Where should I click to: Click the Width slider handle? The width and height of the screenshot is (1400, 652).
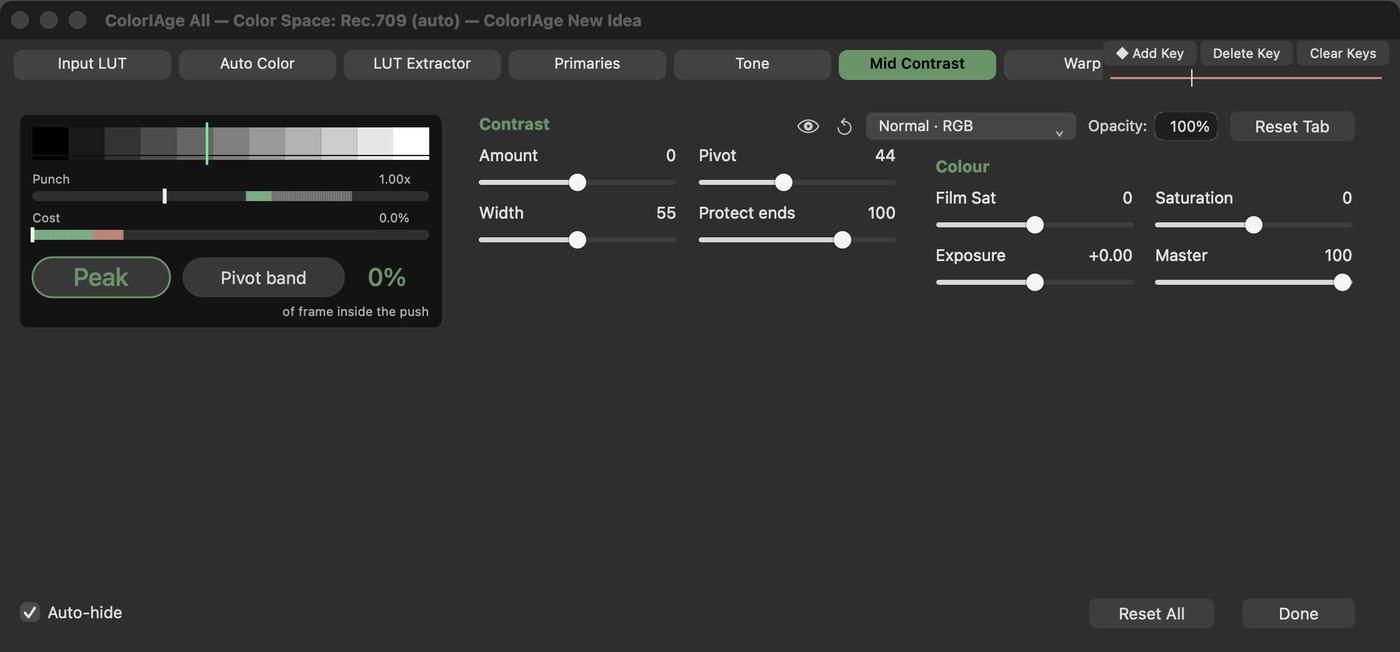(577, 240)
